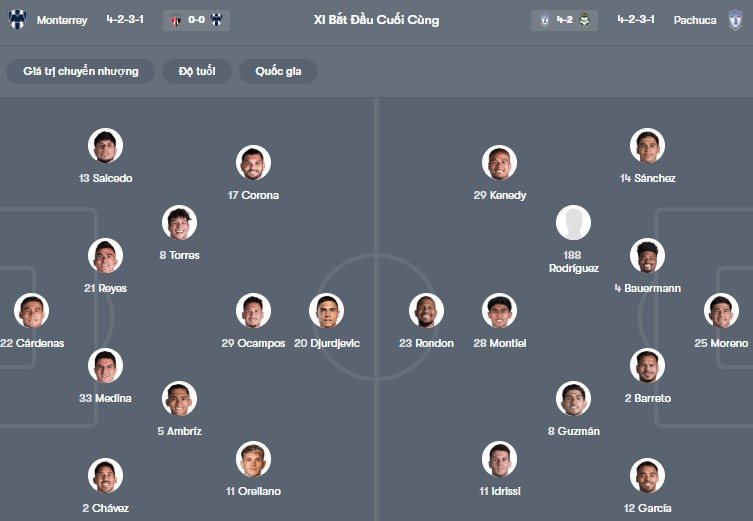Click Salcedo's player photo

(x=105, y=146)
